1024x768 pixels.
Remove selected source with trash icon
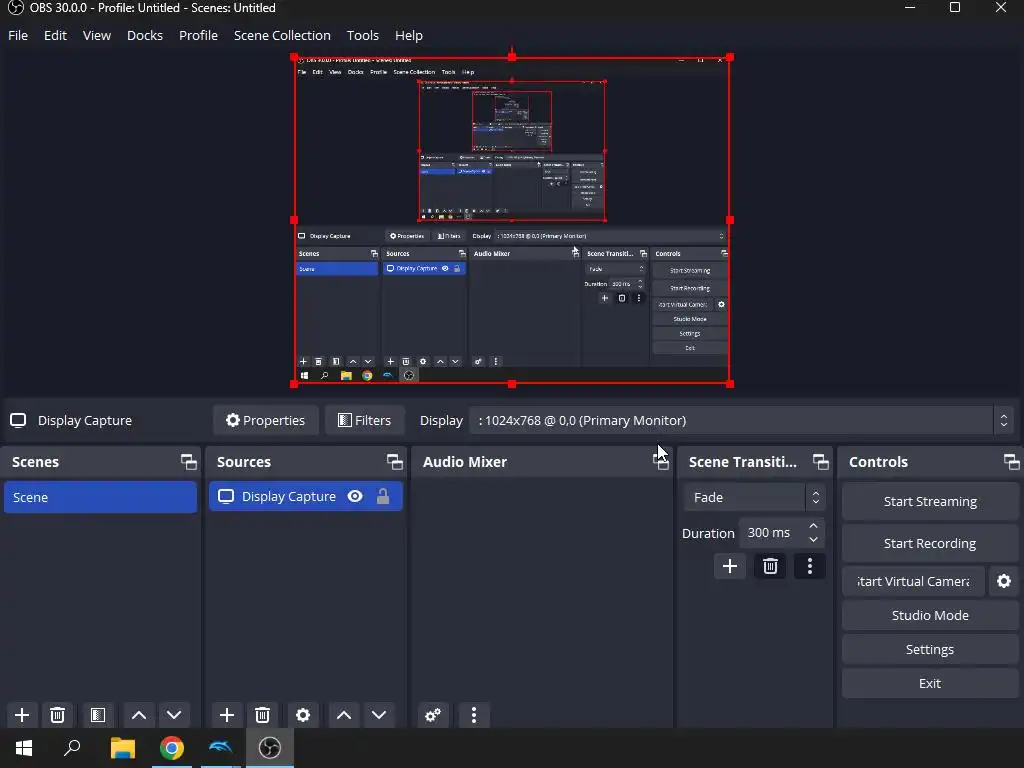tap(263, 715)
